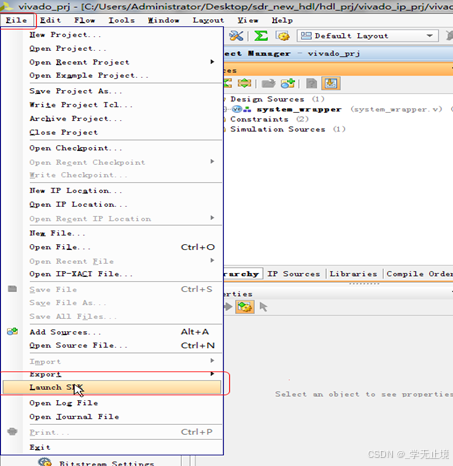This screenshot has width=453, height=466.
Task: Select Constraints tree node
Action: pos(269,119)
